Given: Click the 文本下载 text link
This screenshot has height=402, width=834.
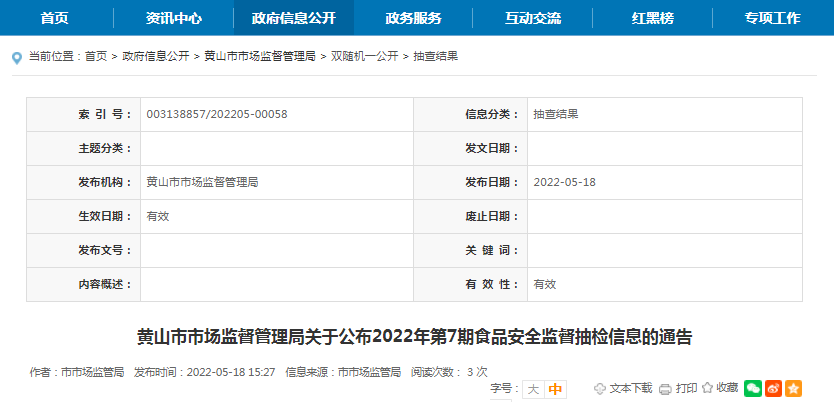Looking at the screenshot, I should (631, 388).
